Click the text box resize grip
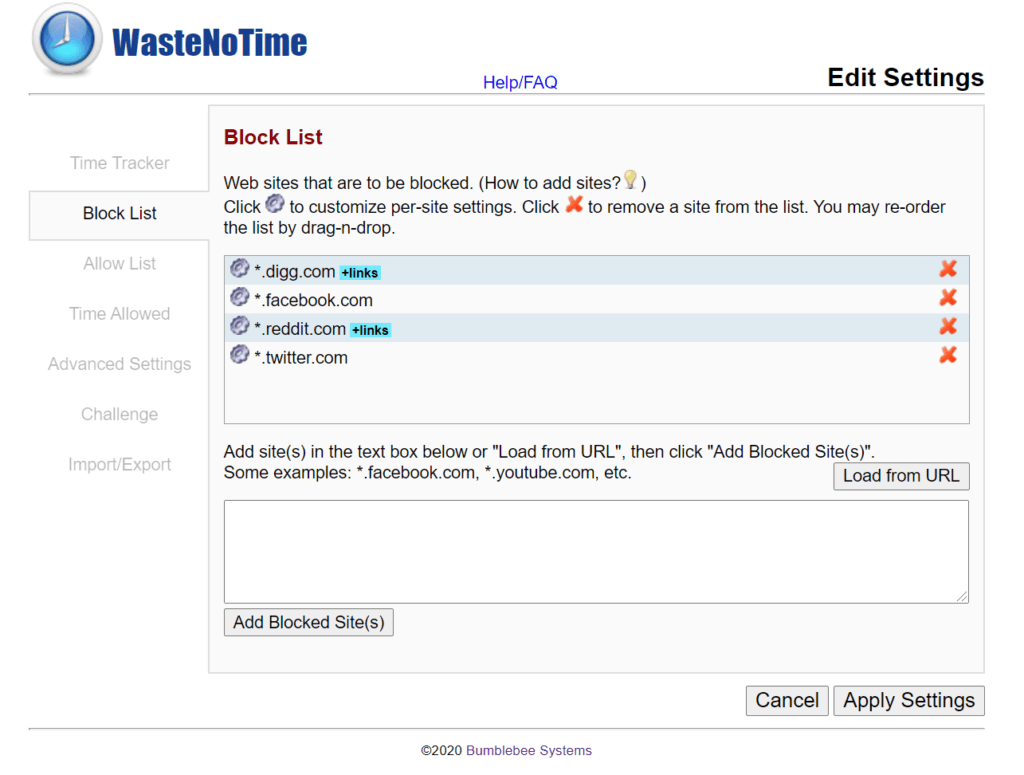Image resolution: width=1024 pixels, height=775 pixels. coord(962,596)
